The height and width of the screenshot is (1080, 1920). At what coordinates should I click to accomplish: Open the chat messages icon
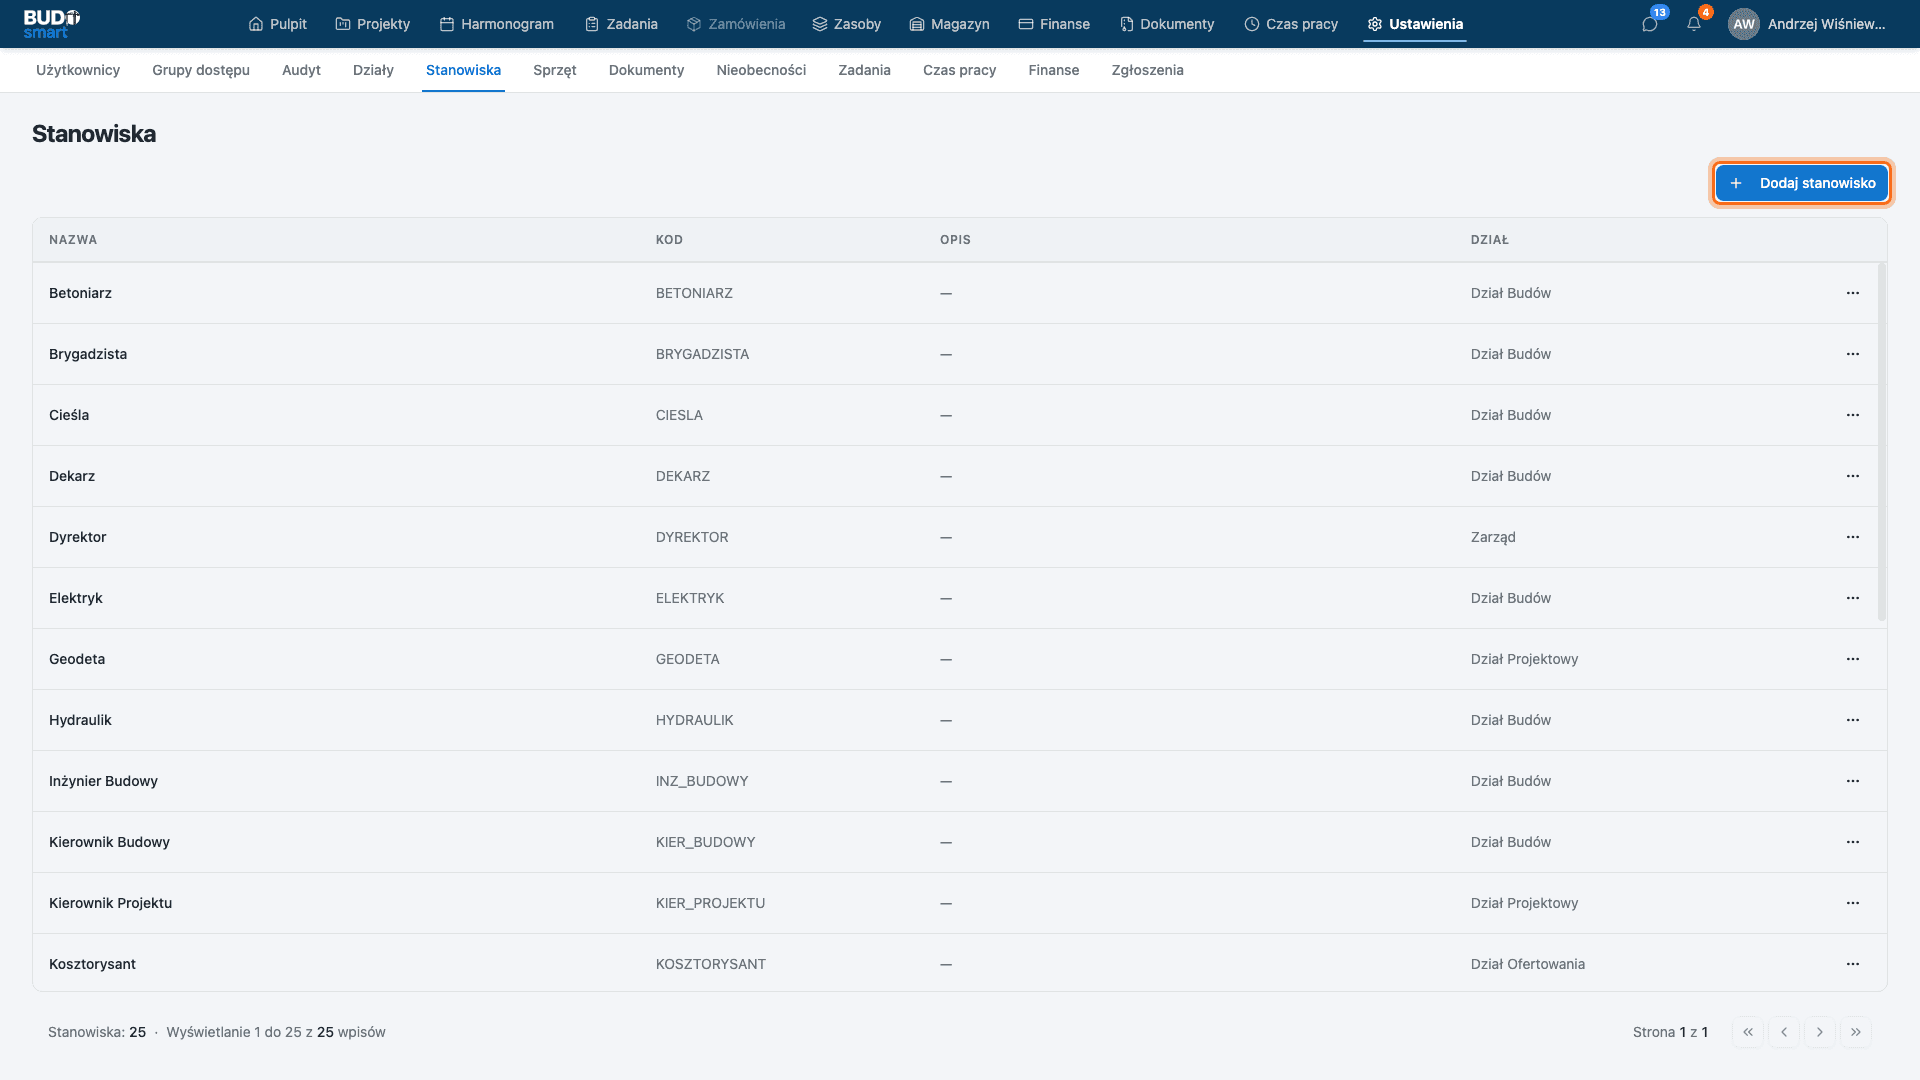coord(1650,24)
